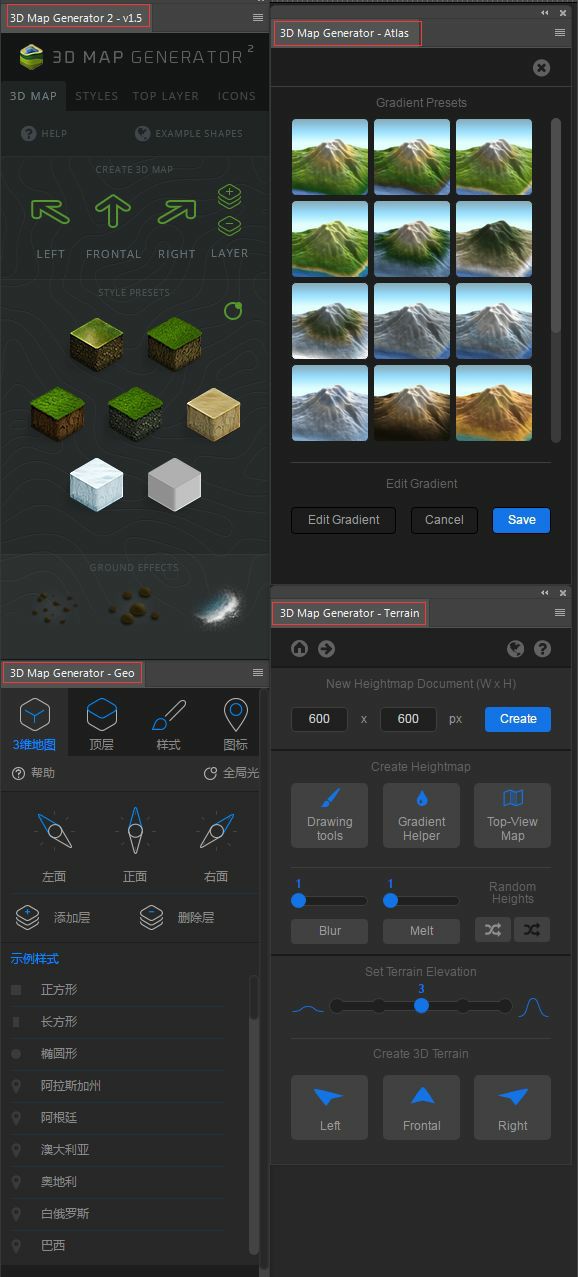
Task: Open EXAMPLE SHAPES globe link
Action: coord(189,133)
